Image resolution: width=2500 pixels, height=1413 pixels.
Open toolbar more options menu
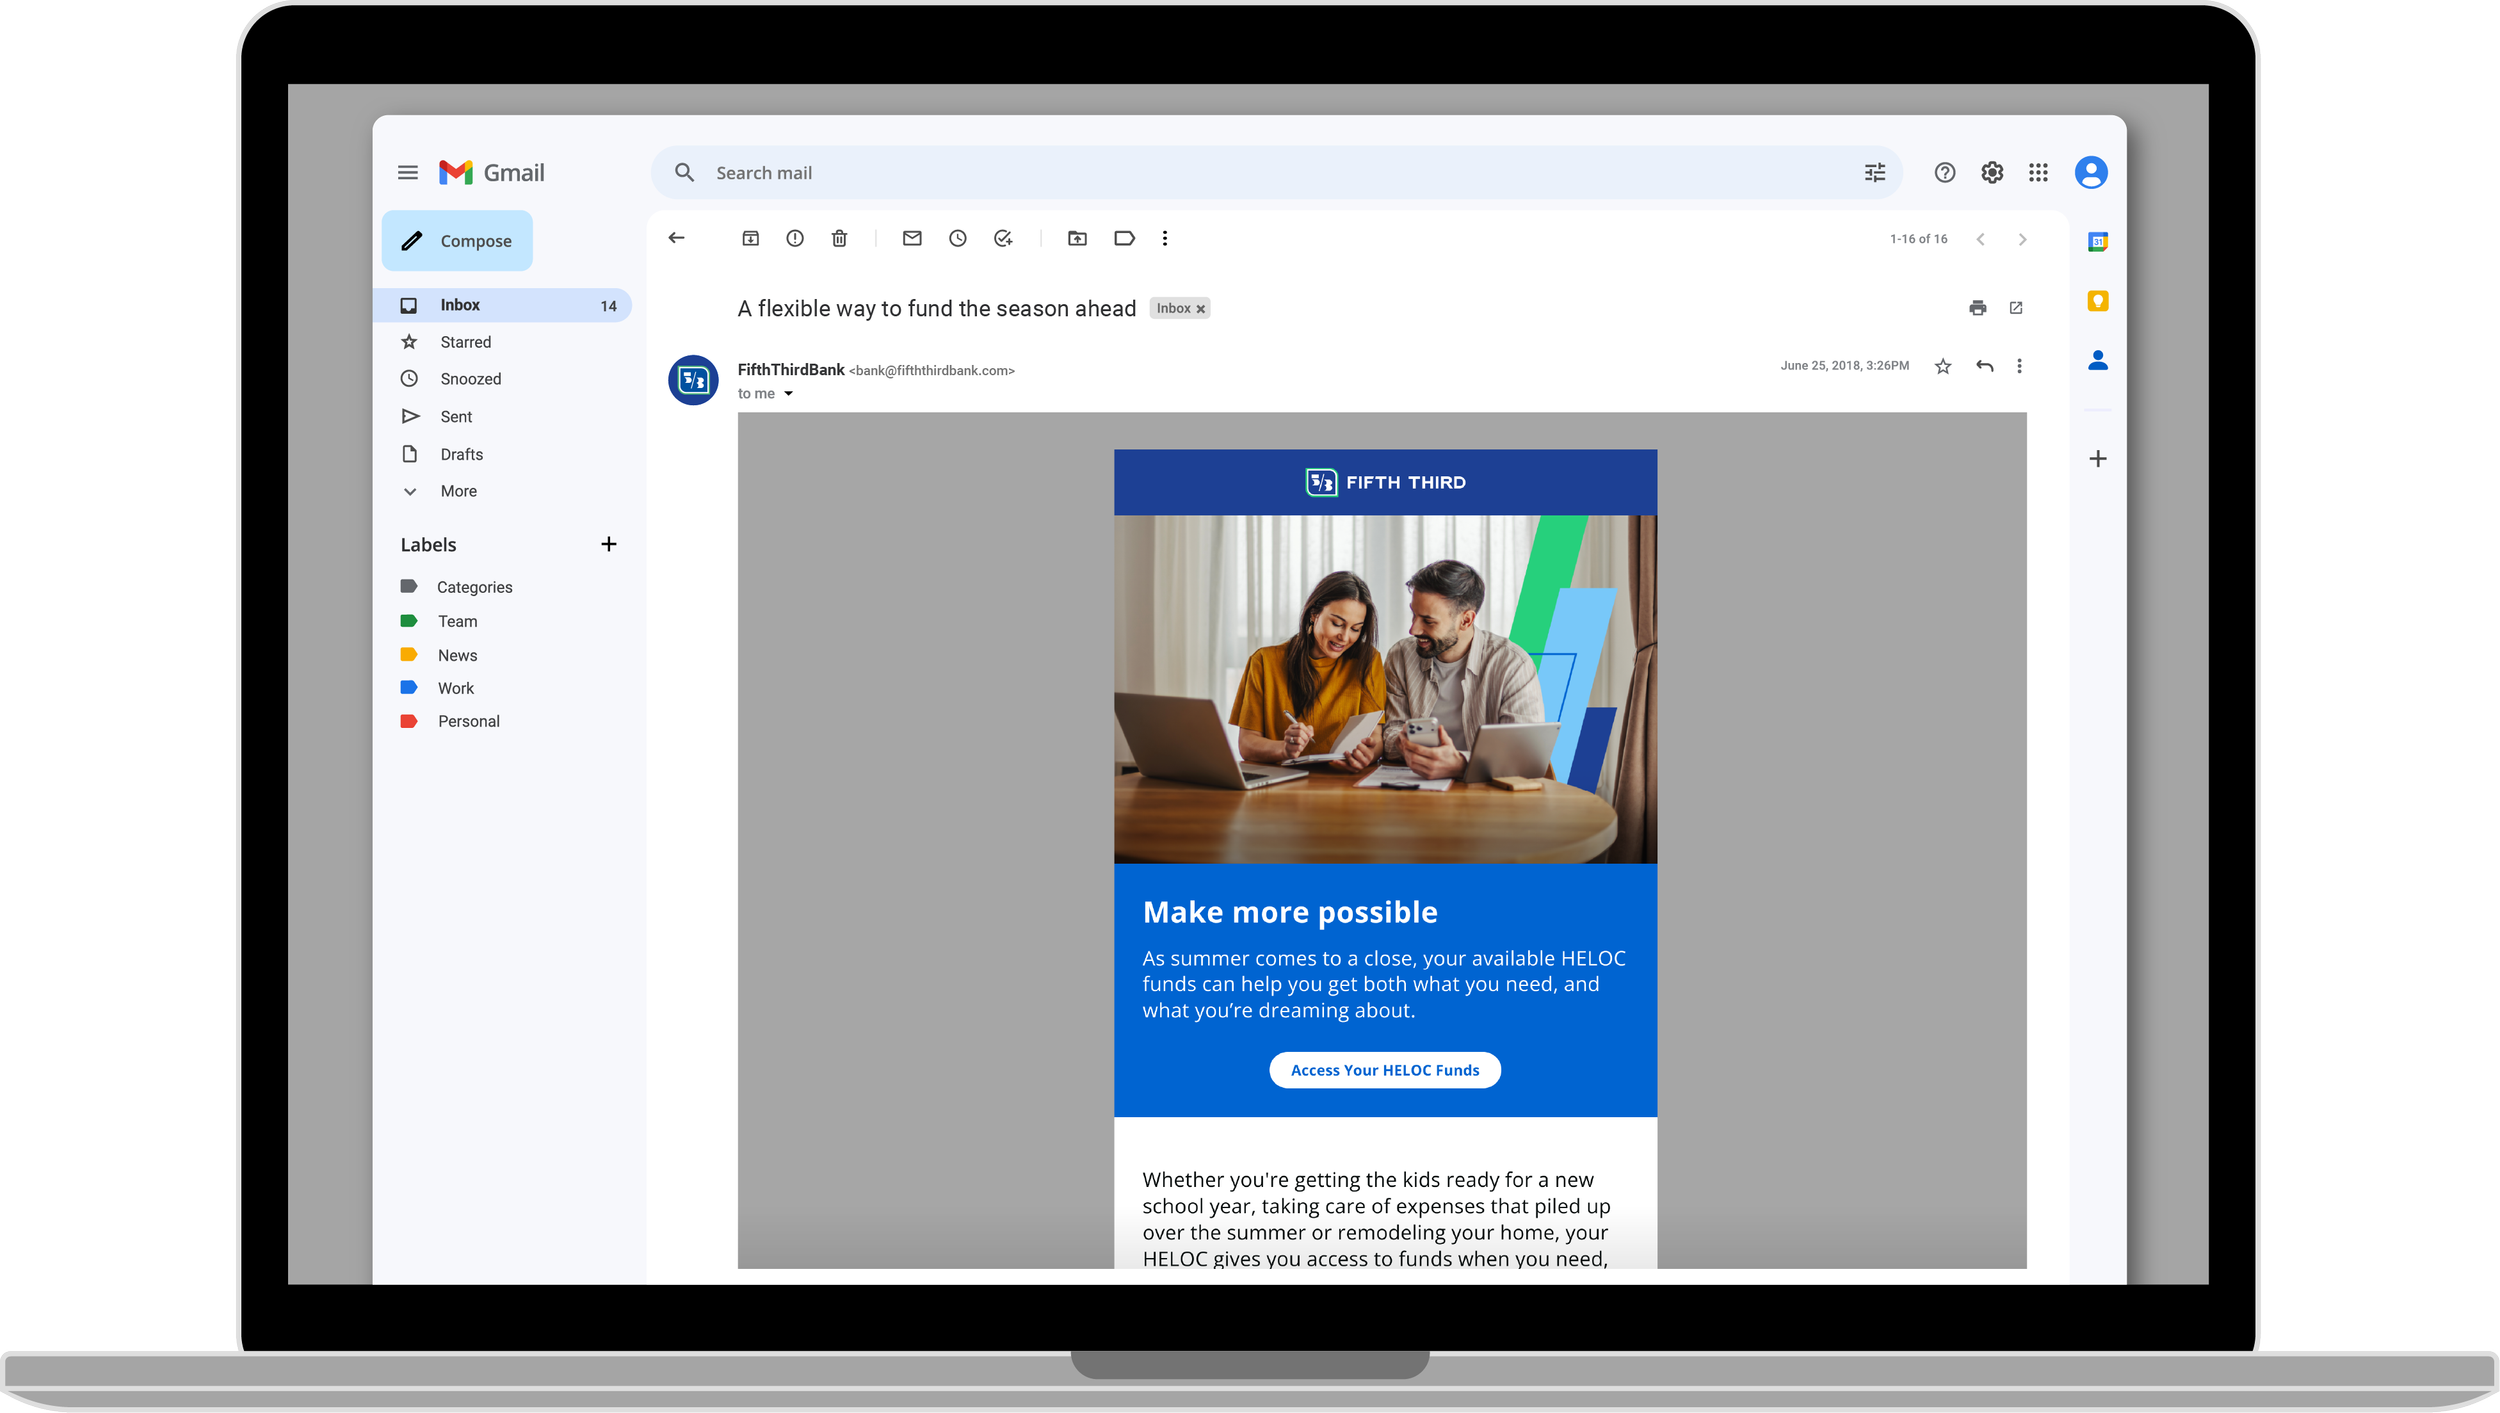(x=1165, y=238)
